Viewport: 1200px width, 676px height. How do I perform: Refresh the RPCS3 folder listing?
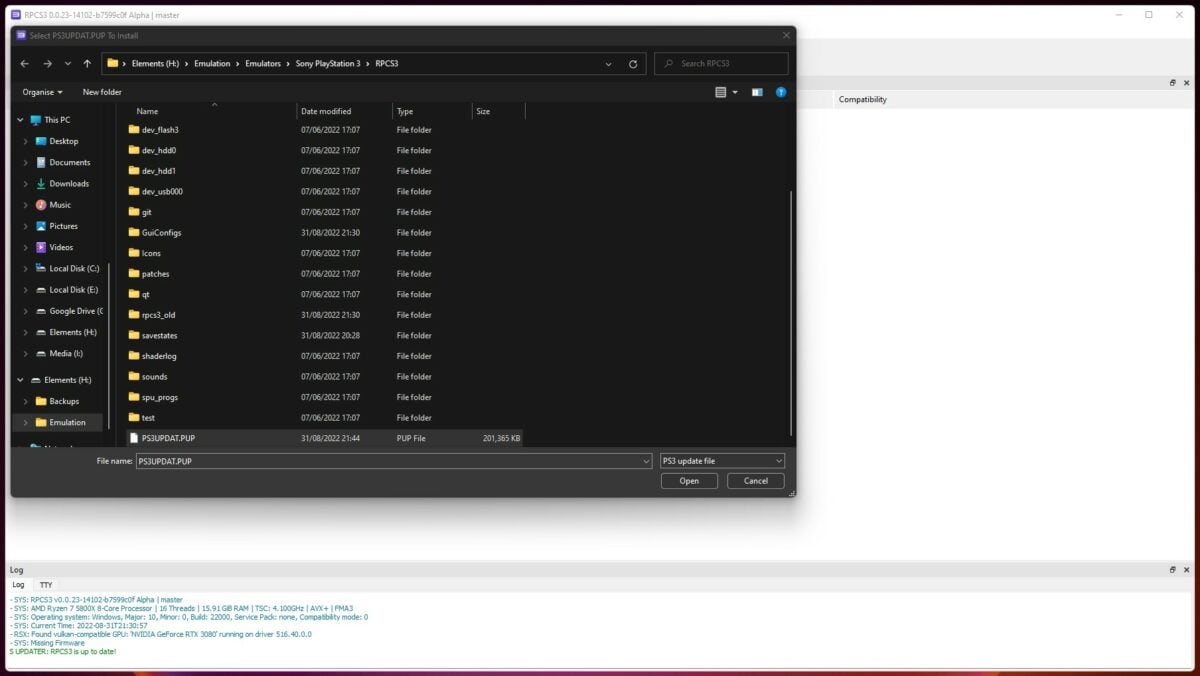(x=633, y=63)
